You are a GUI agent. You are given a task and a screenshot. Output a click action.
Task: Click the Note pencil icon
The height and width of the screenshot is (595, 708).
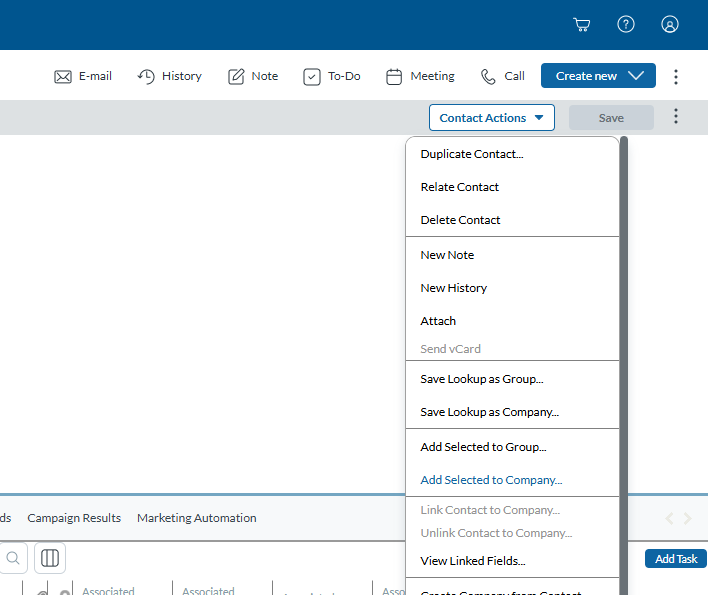(x=236, y=76)
